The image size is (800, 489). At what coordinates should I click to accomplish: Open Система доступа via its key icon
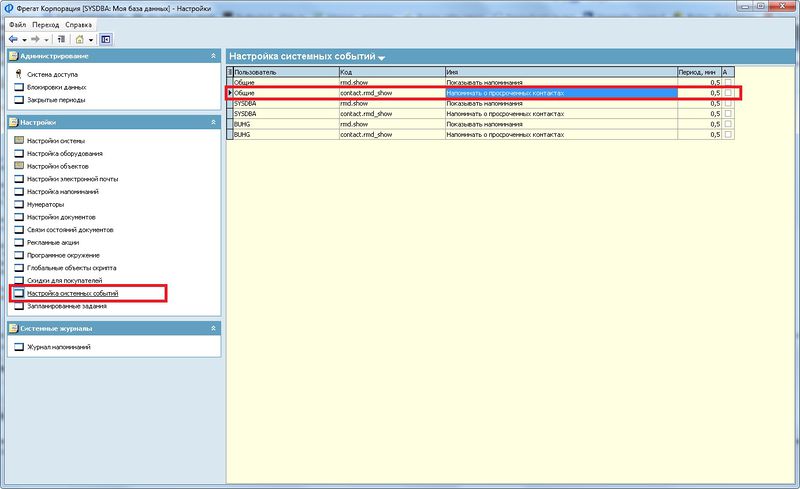click(19, 74)
